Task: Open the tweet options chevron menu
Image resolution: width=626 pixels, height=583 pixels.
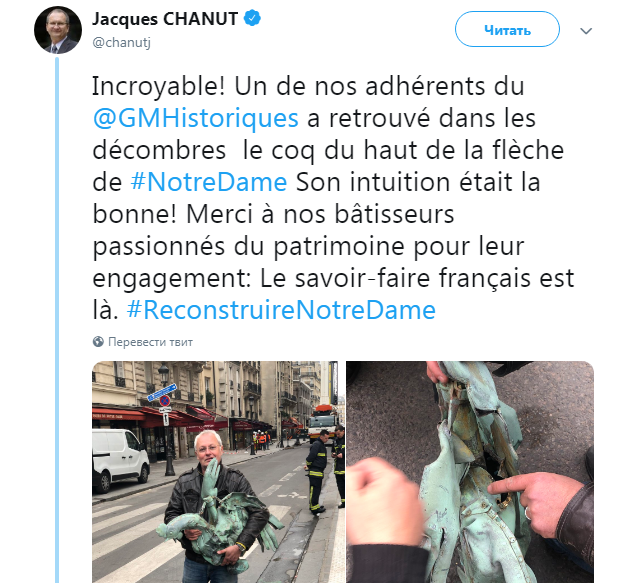Action: [x=586, y=31]
